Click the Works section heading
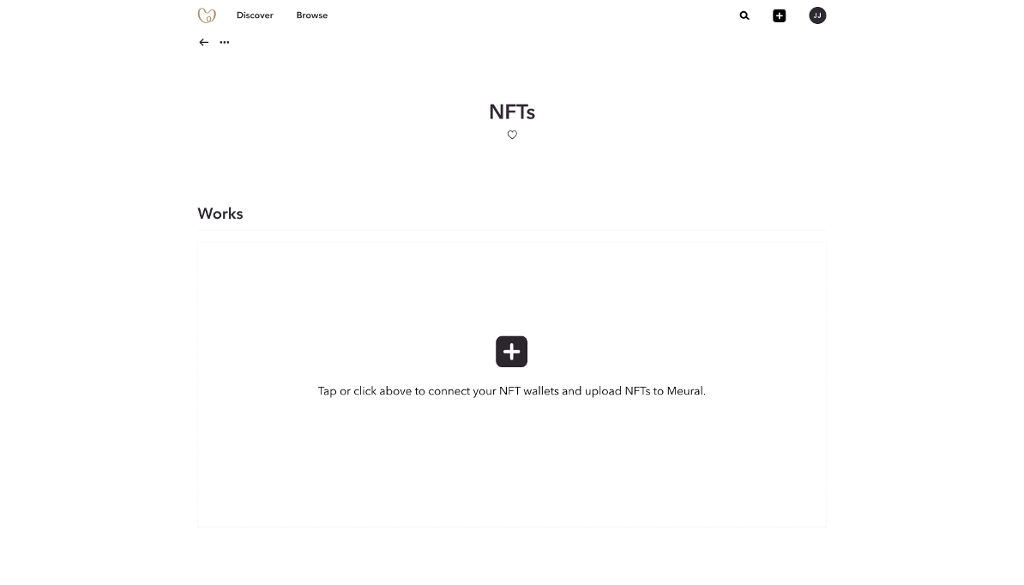1024x585 pixels. (220, 213)
